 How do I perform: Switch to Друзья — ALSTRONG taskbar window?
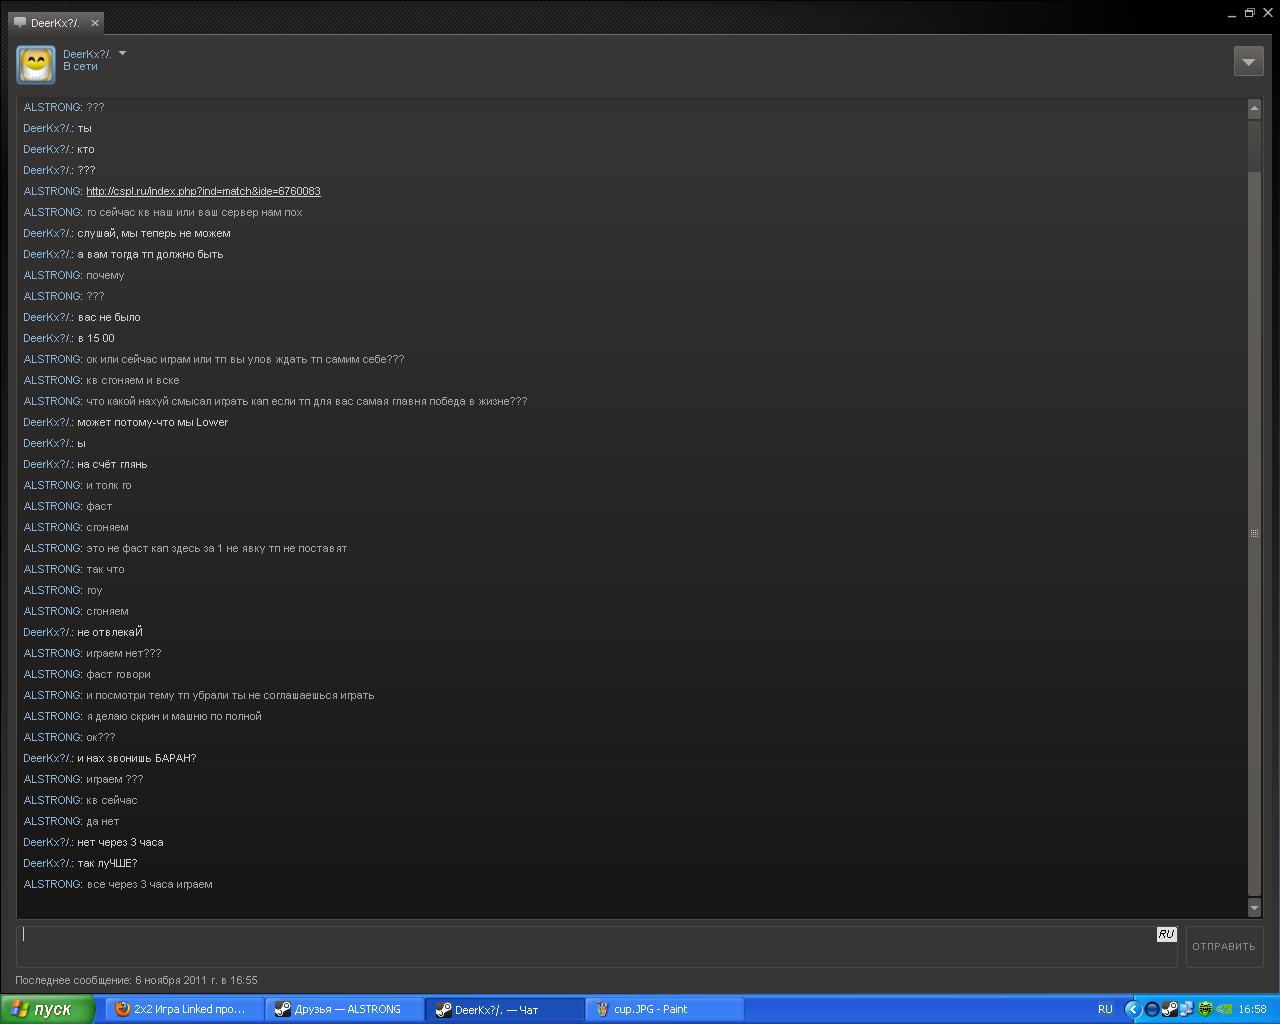tap(345, 1009)
